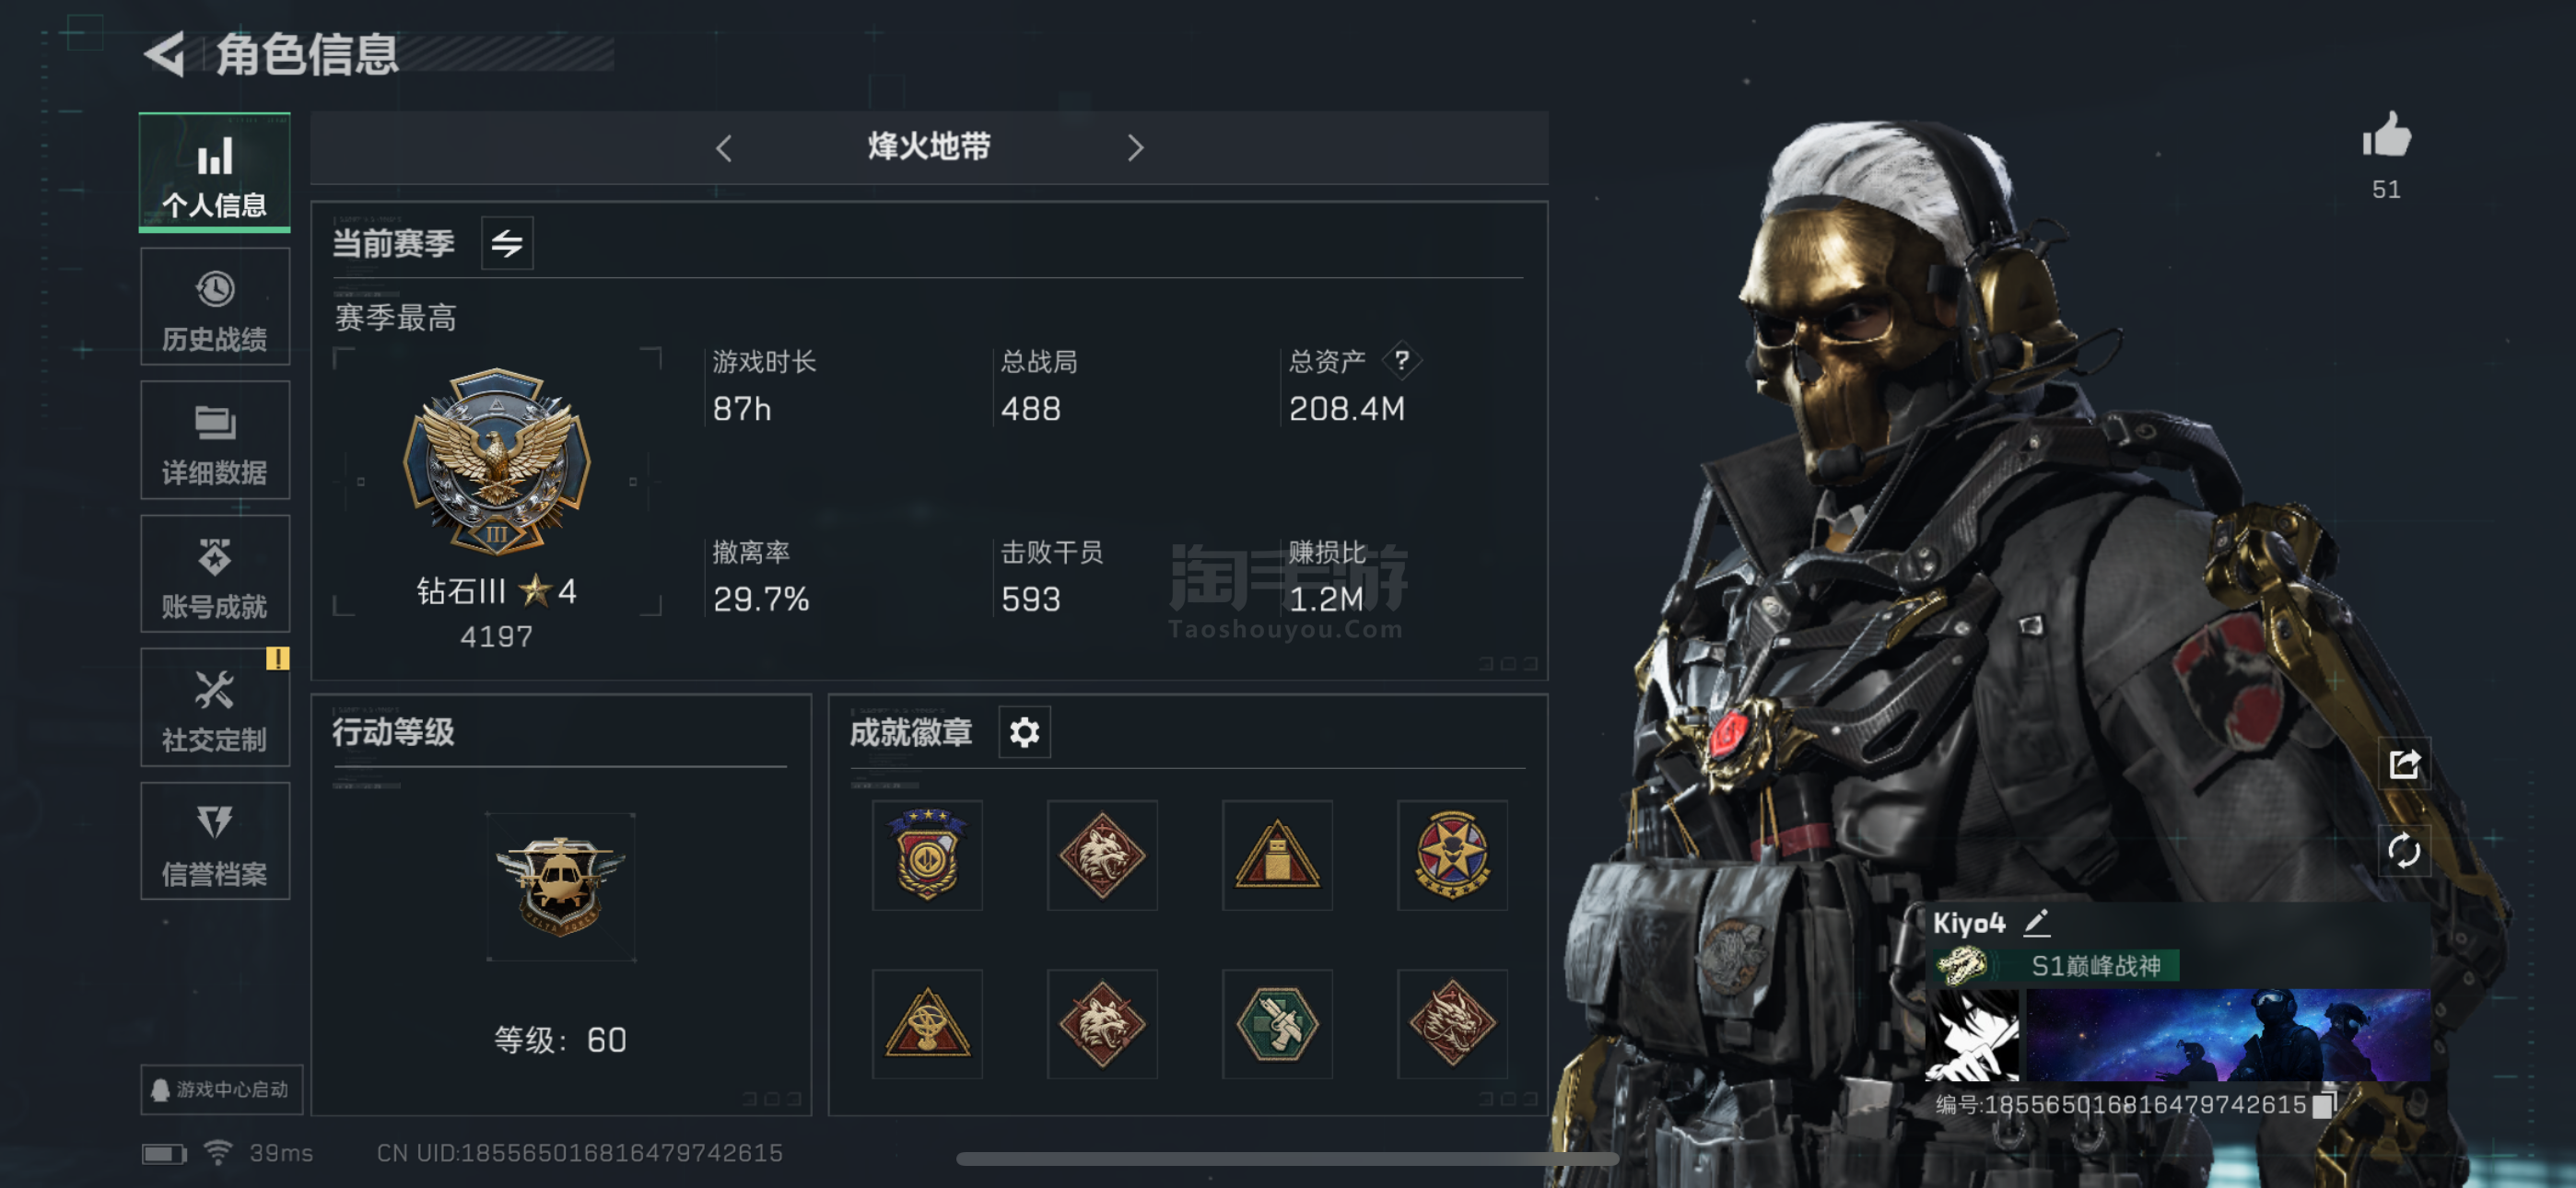The image size is (2576, 1188).
Task: Click the 游戏中心启动 button
Action: point(221,1089)
